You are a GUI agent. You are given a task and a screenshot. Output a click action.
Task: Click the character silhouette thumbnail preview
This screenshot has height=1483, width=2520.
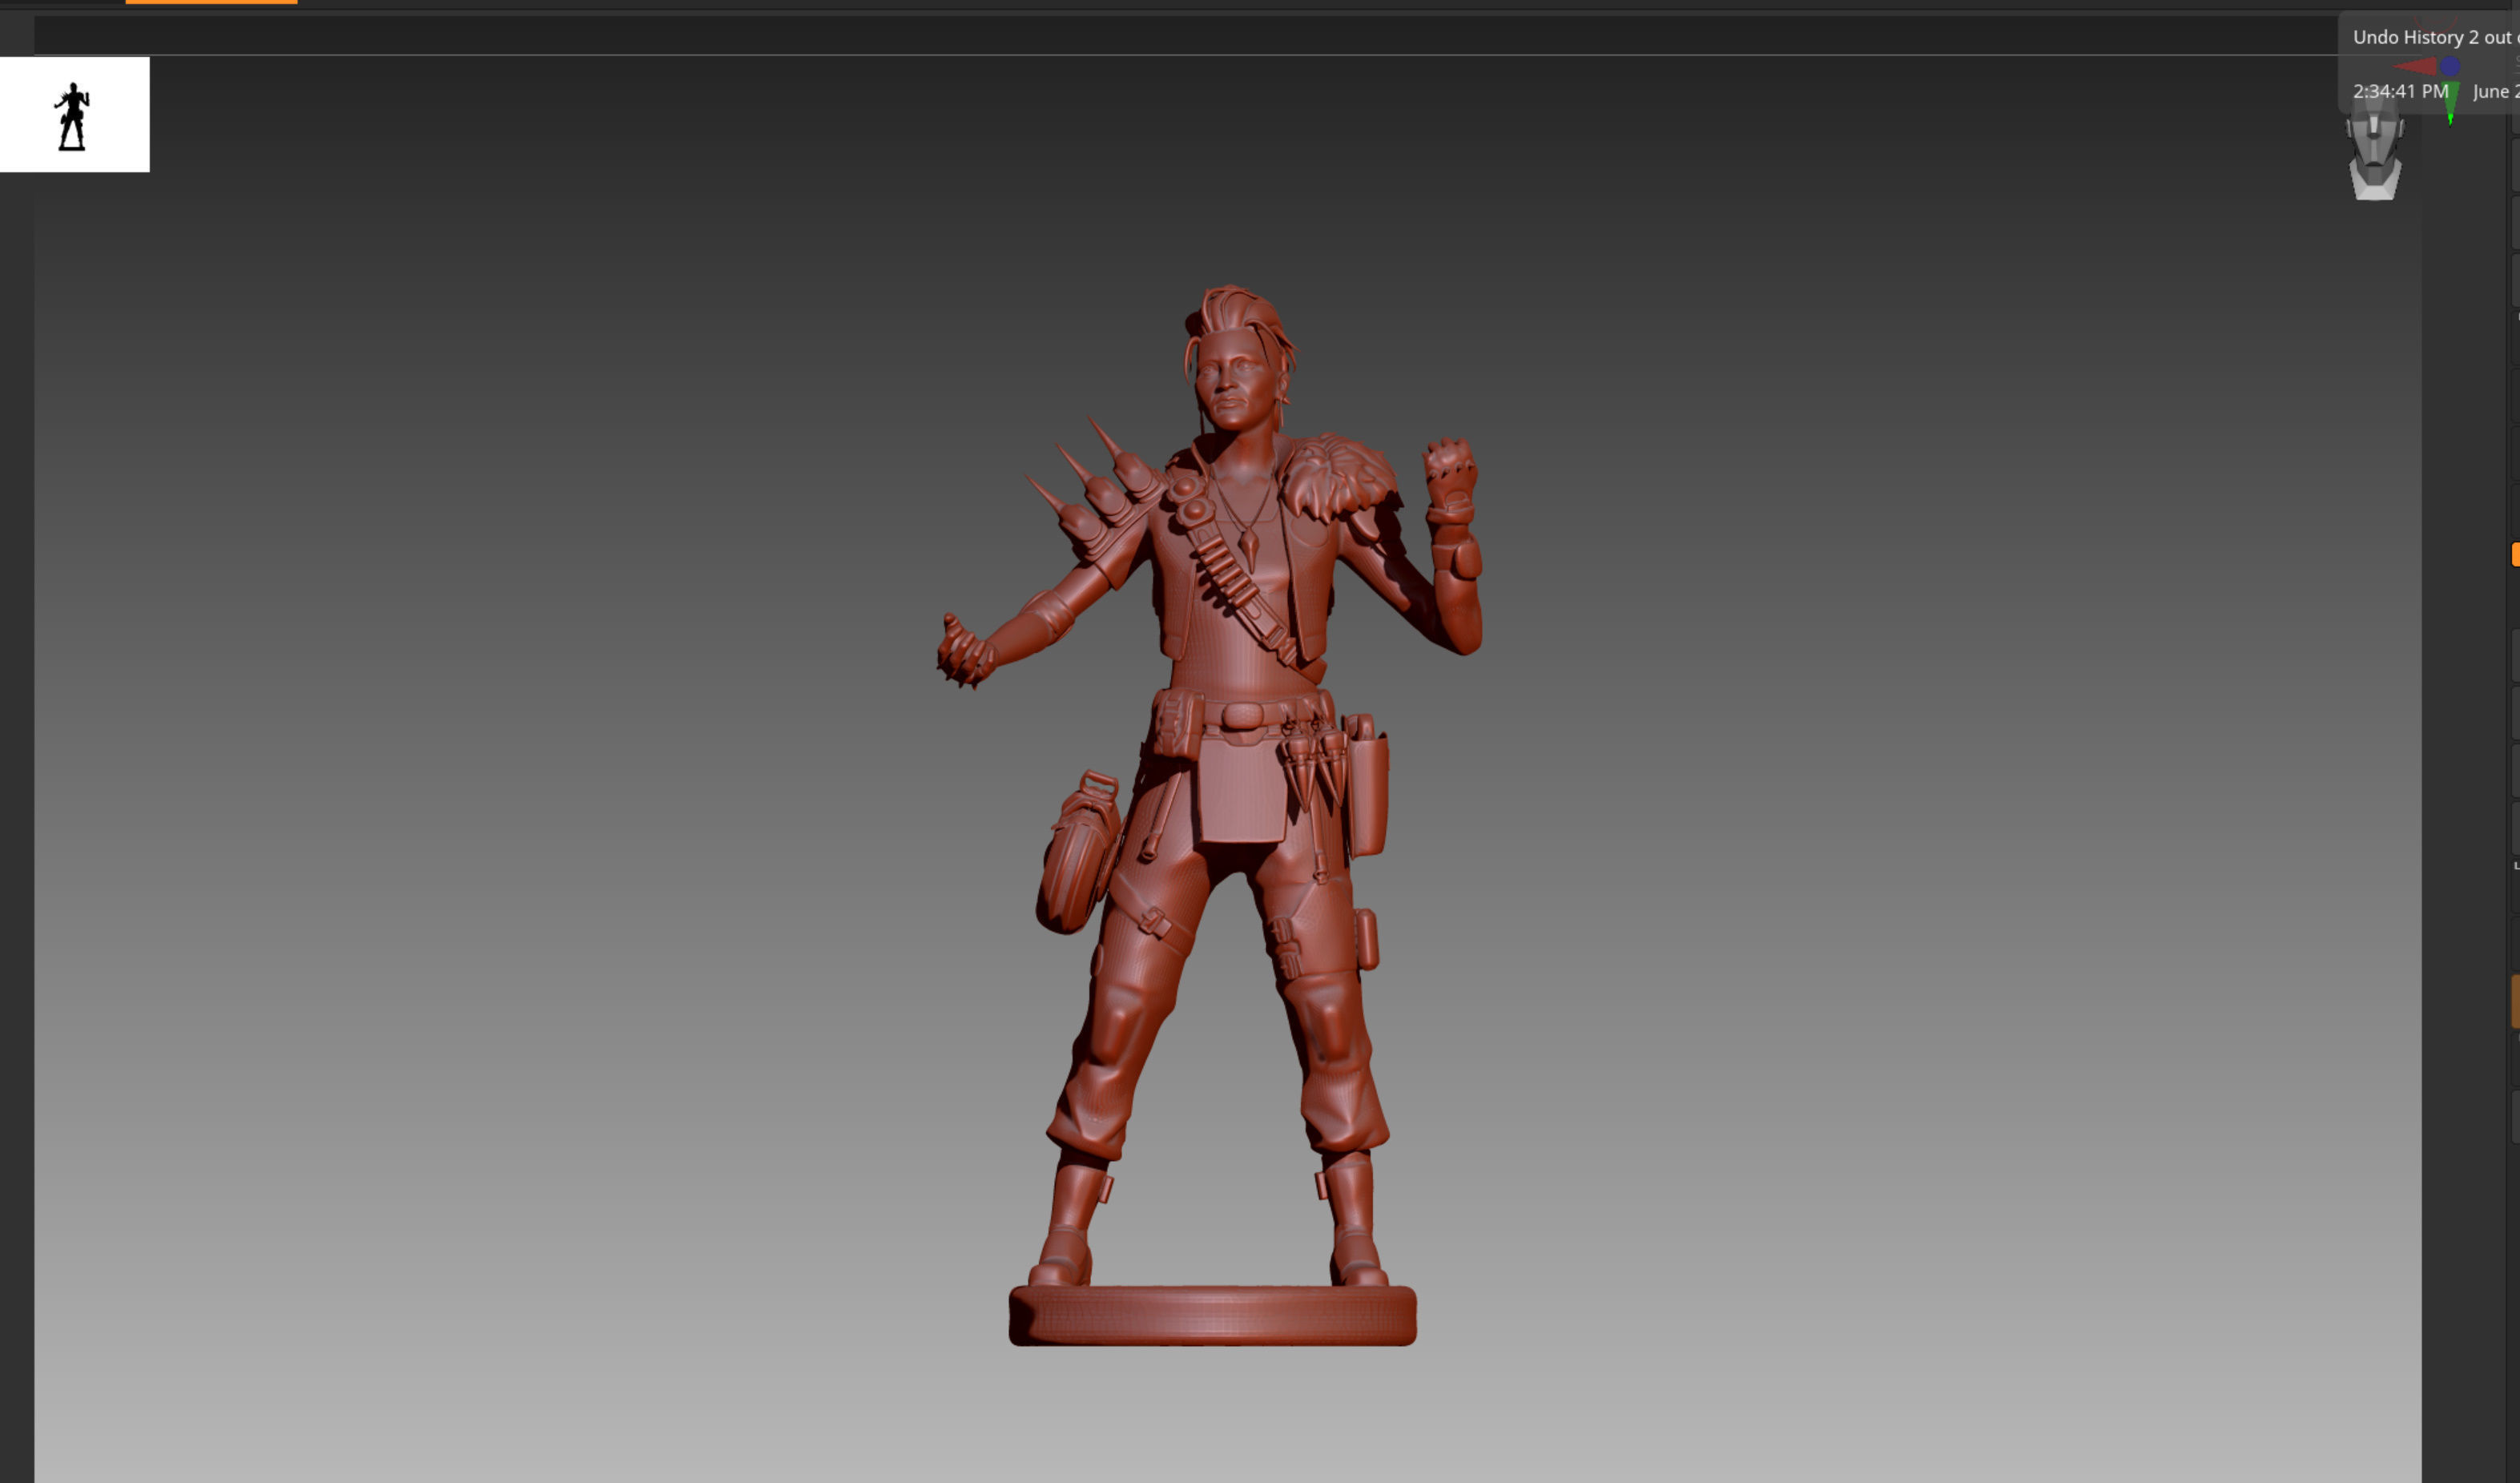coord(74,114)
